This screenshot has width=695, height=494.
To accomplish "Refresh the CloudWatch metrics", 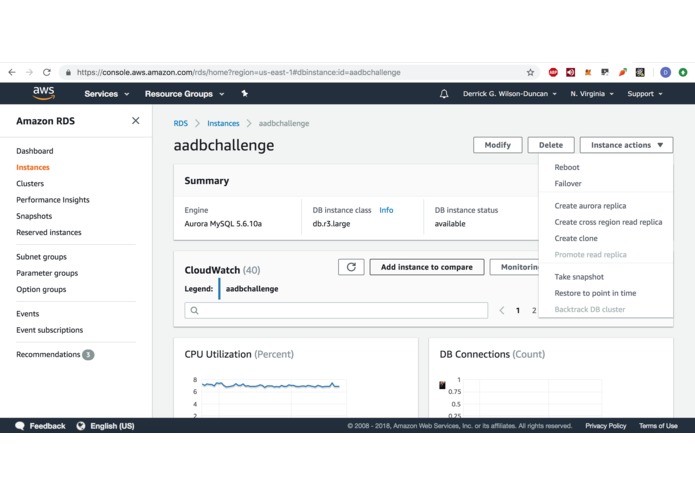I will [351, 267].
